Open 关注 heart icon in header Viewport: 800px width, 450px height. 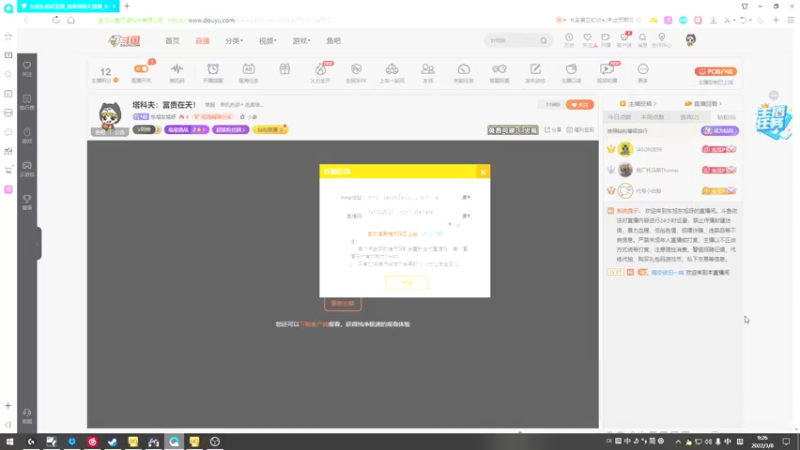pos(588,40)
